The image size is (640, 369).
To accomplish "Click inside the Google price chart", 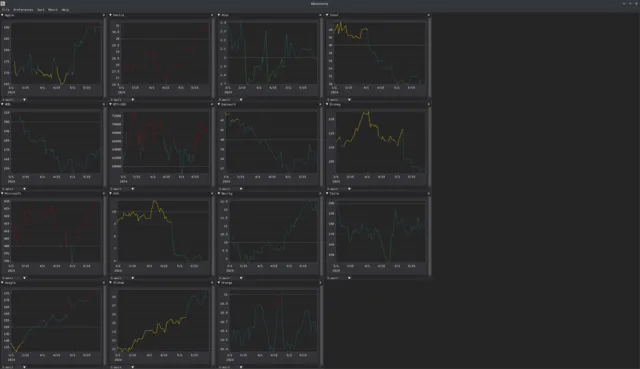I will (x=56, y=320).
